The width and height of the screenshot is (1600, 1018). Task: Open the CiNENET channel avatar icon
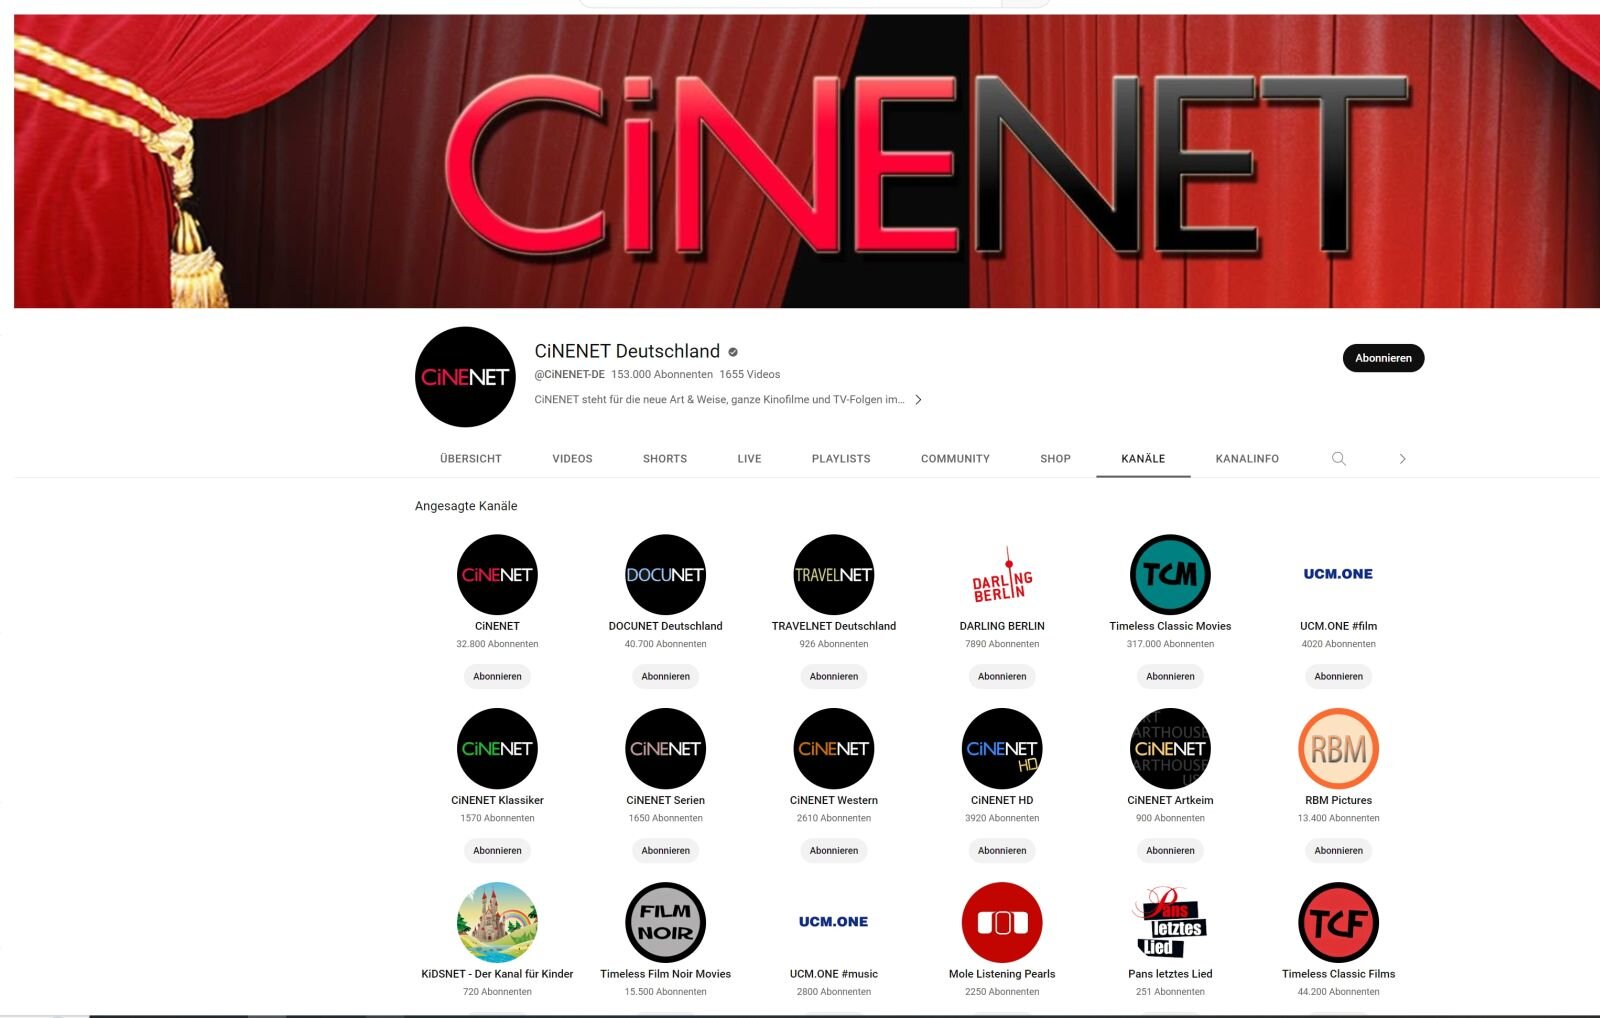coord(497,574)
